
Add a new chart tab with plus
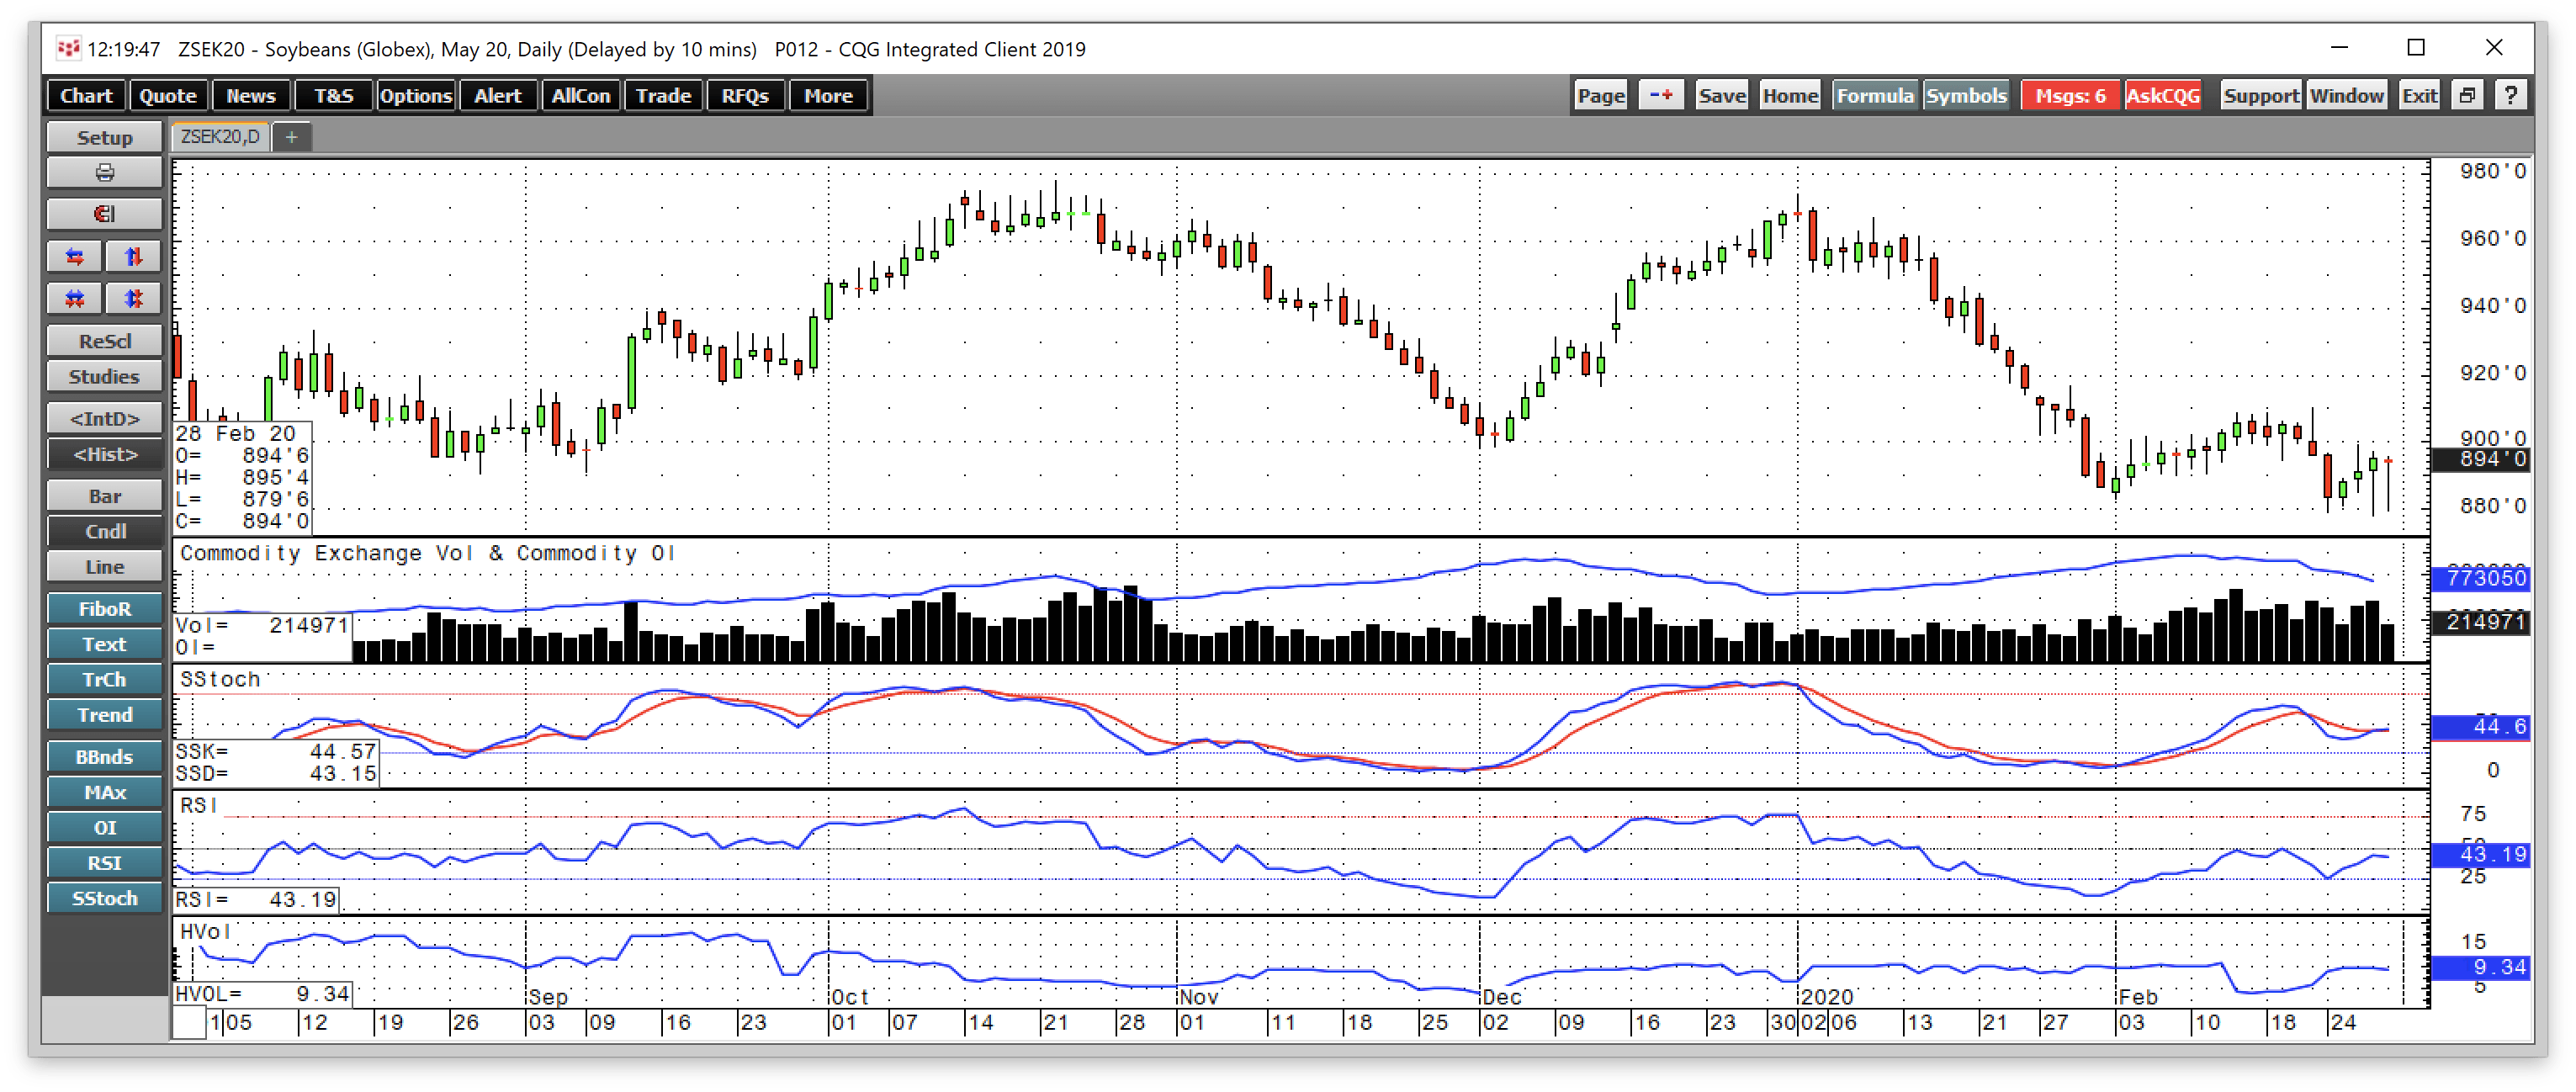pyautogui.click(x=291, y=137)
